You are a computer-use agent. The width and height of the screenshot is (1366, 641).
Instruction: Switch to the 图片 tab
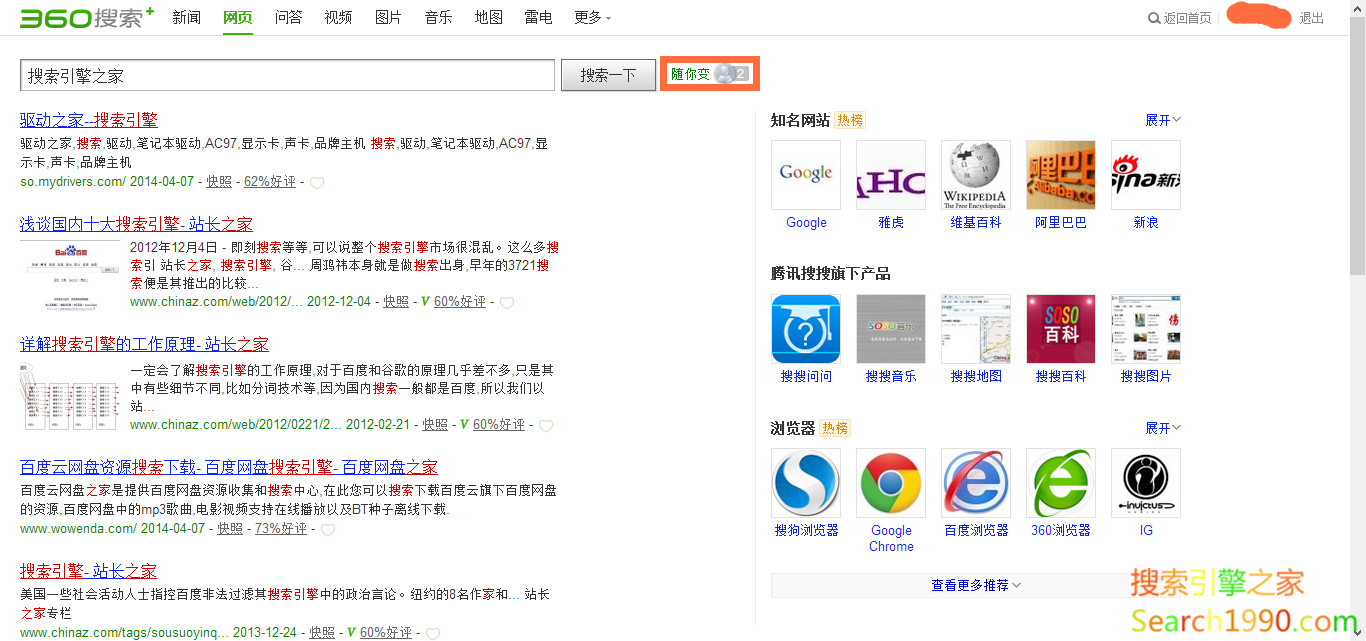[x=389, y=17]
